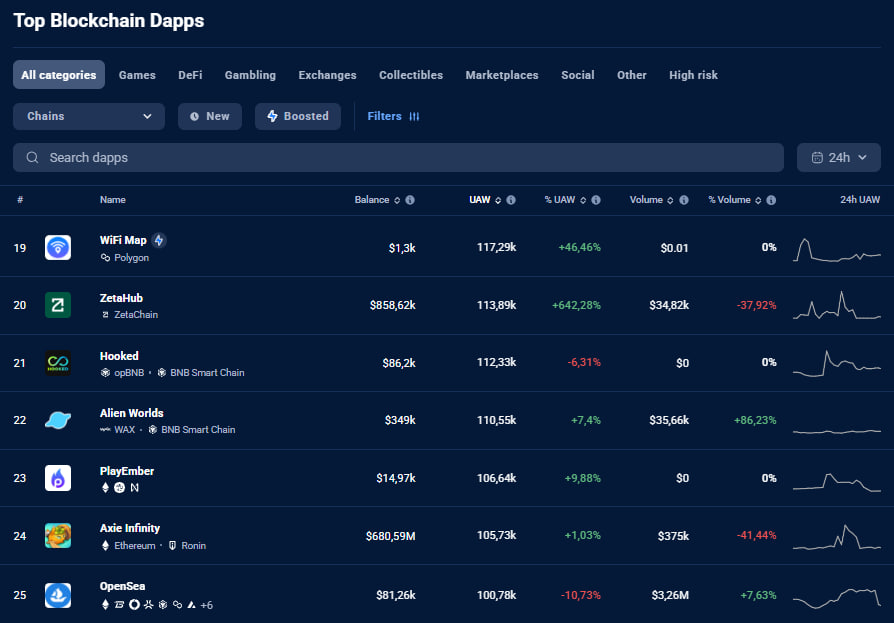Open the 24h time range dropdown
894x623 pixels.
pos(839,157)
